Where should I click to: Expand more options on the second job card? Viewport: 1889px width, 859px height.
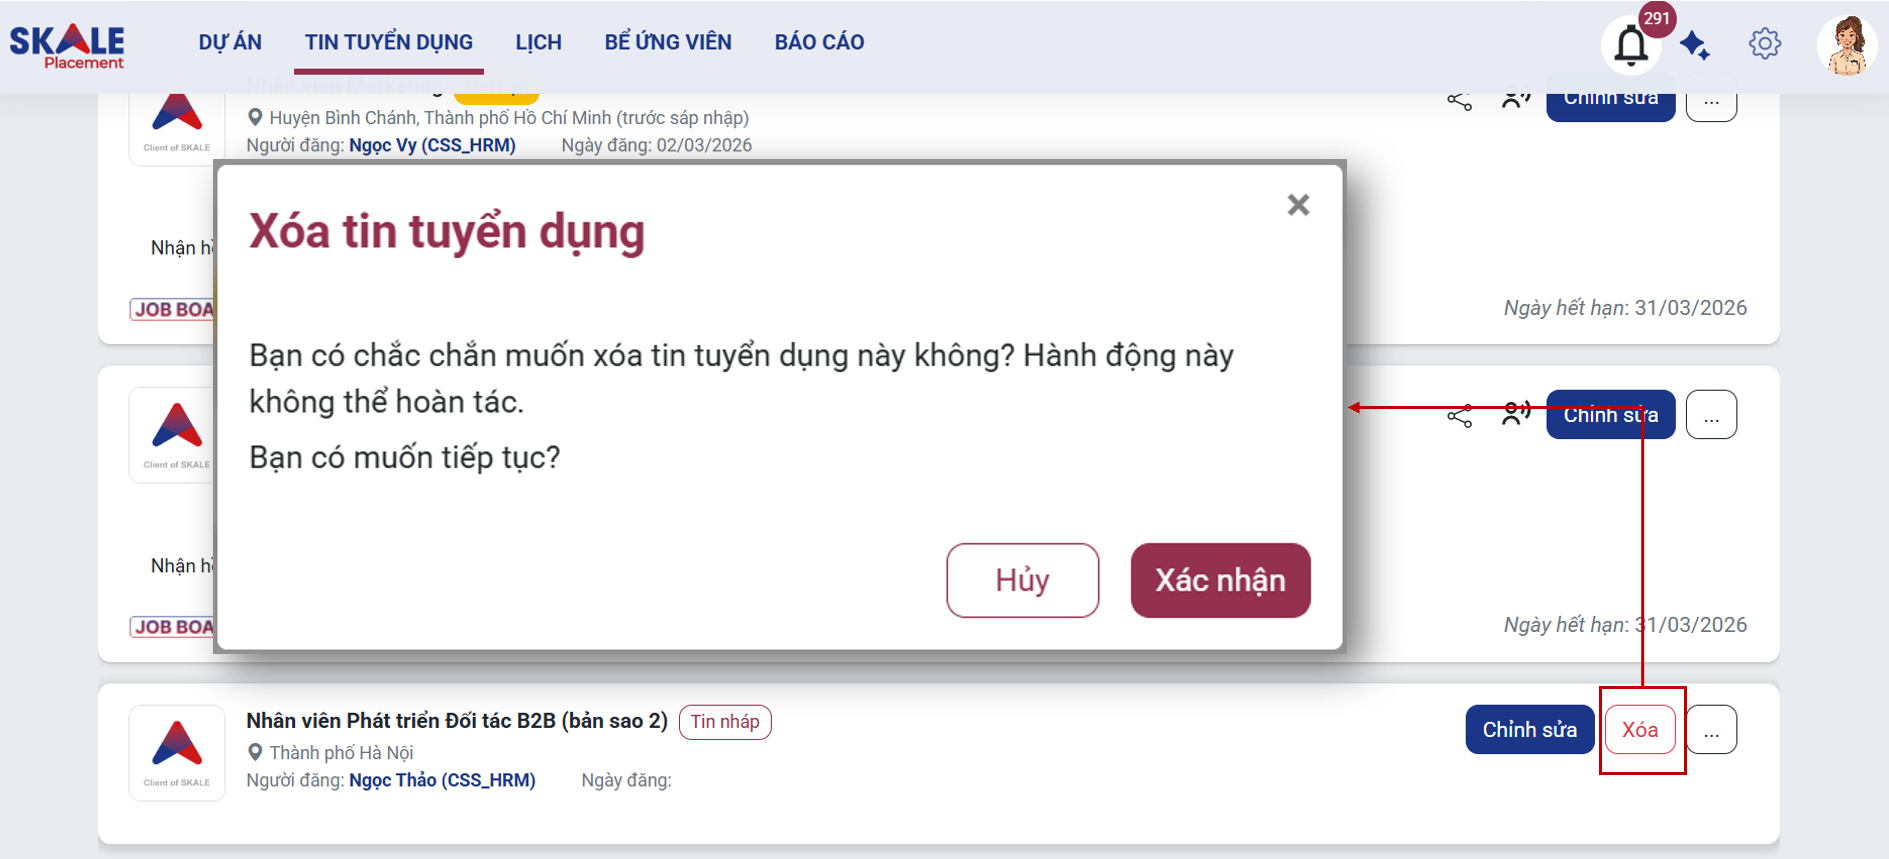pyautogui.click(x=1711, y=414)
